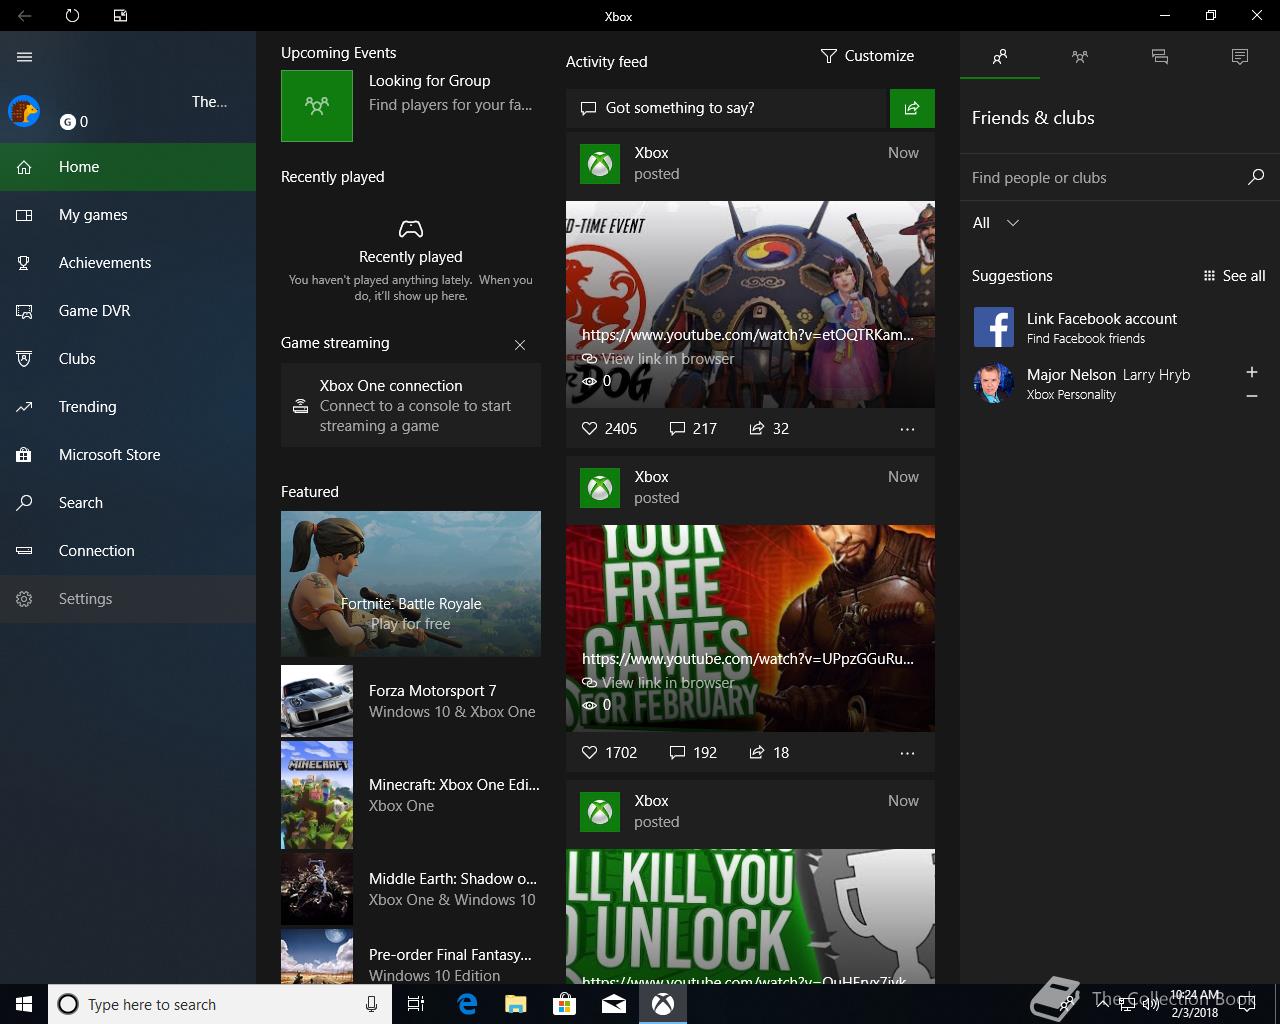Open Forza Motorsport 7 thumbnail
Screen dimensions: 1280x1024
(317, 701)
